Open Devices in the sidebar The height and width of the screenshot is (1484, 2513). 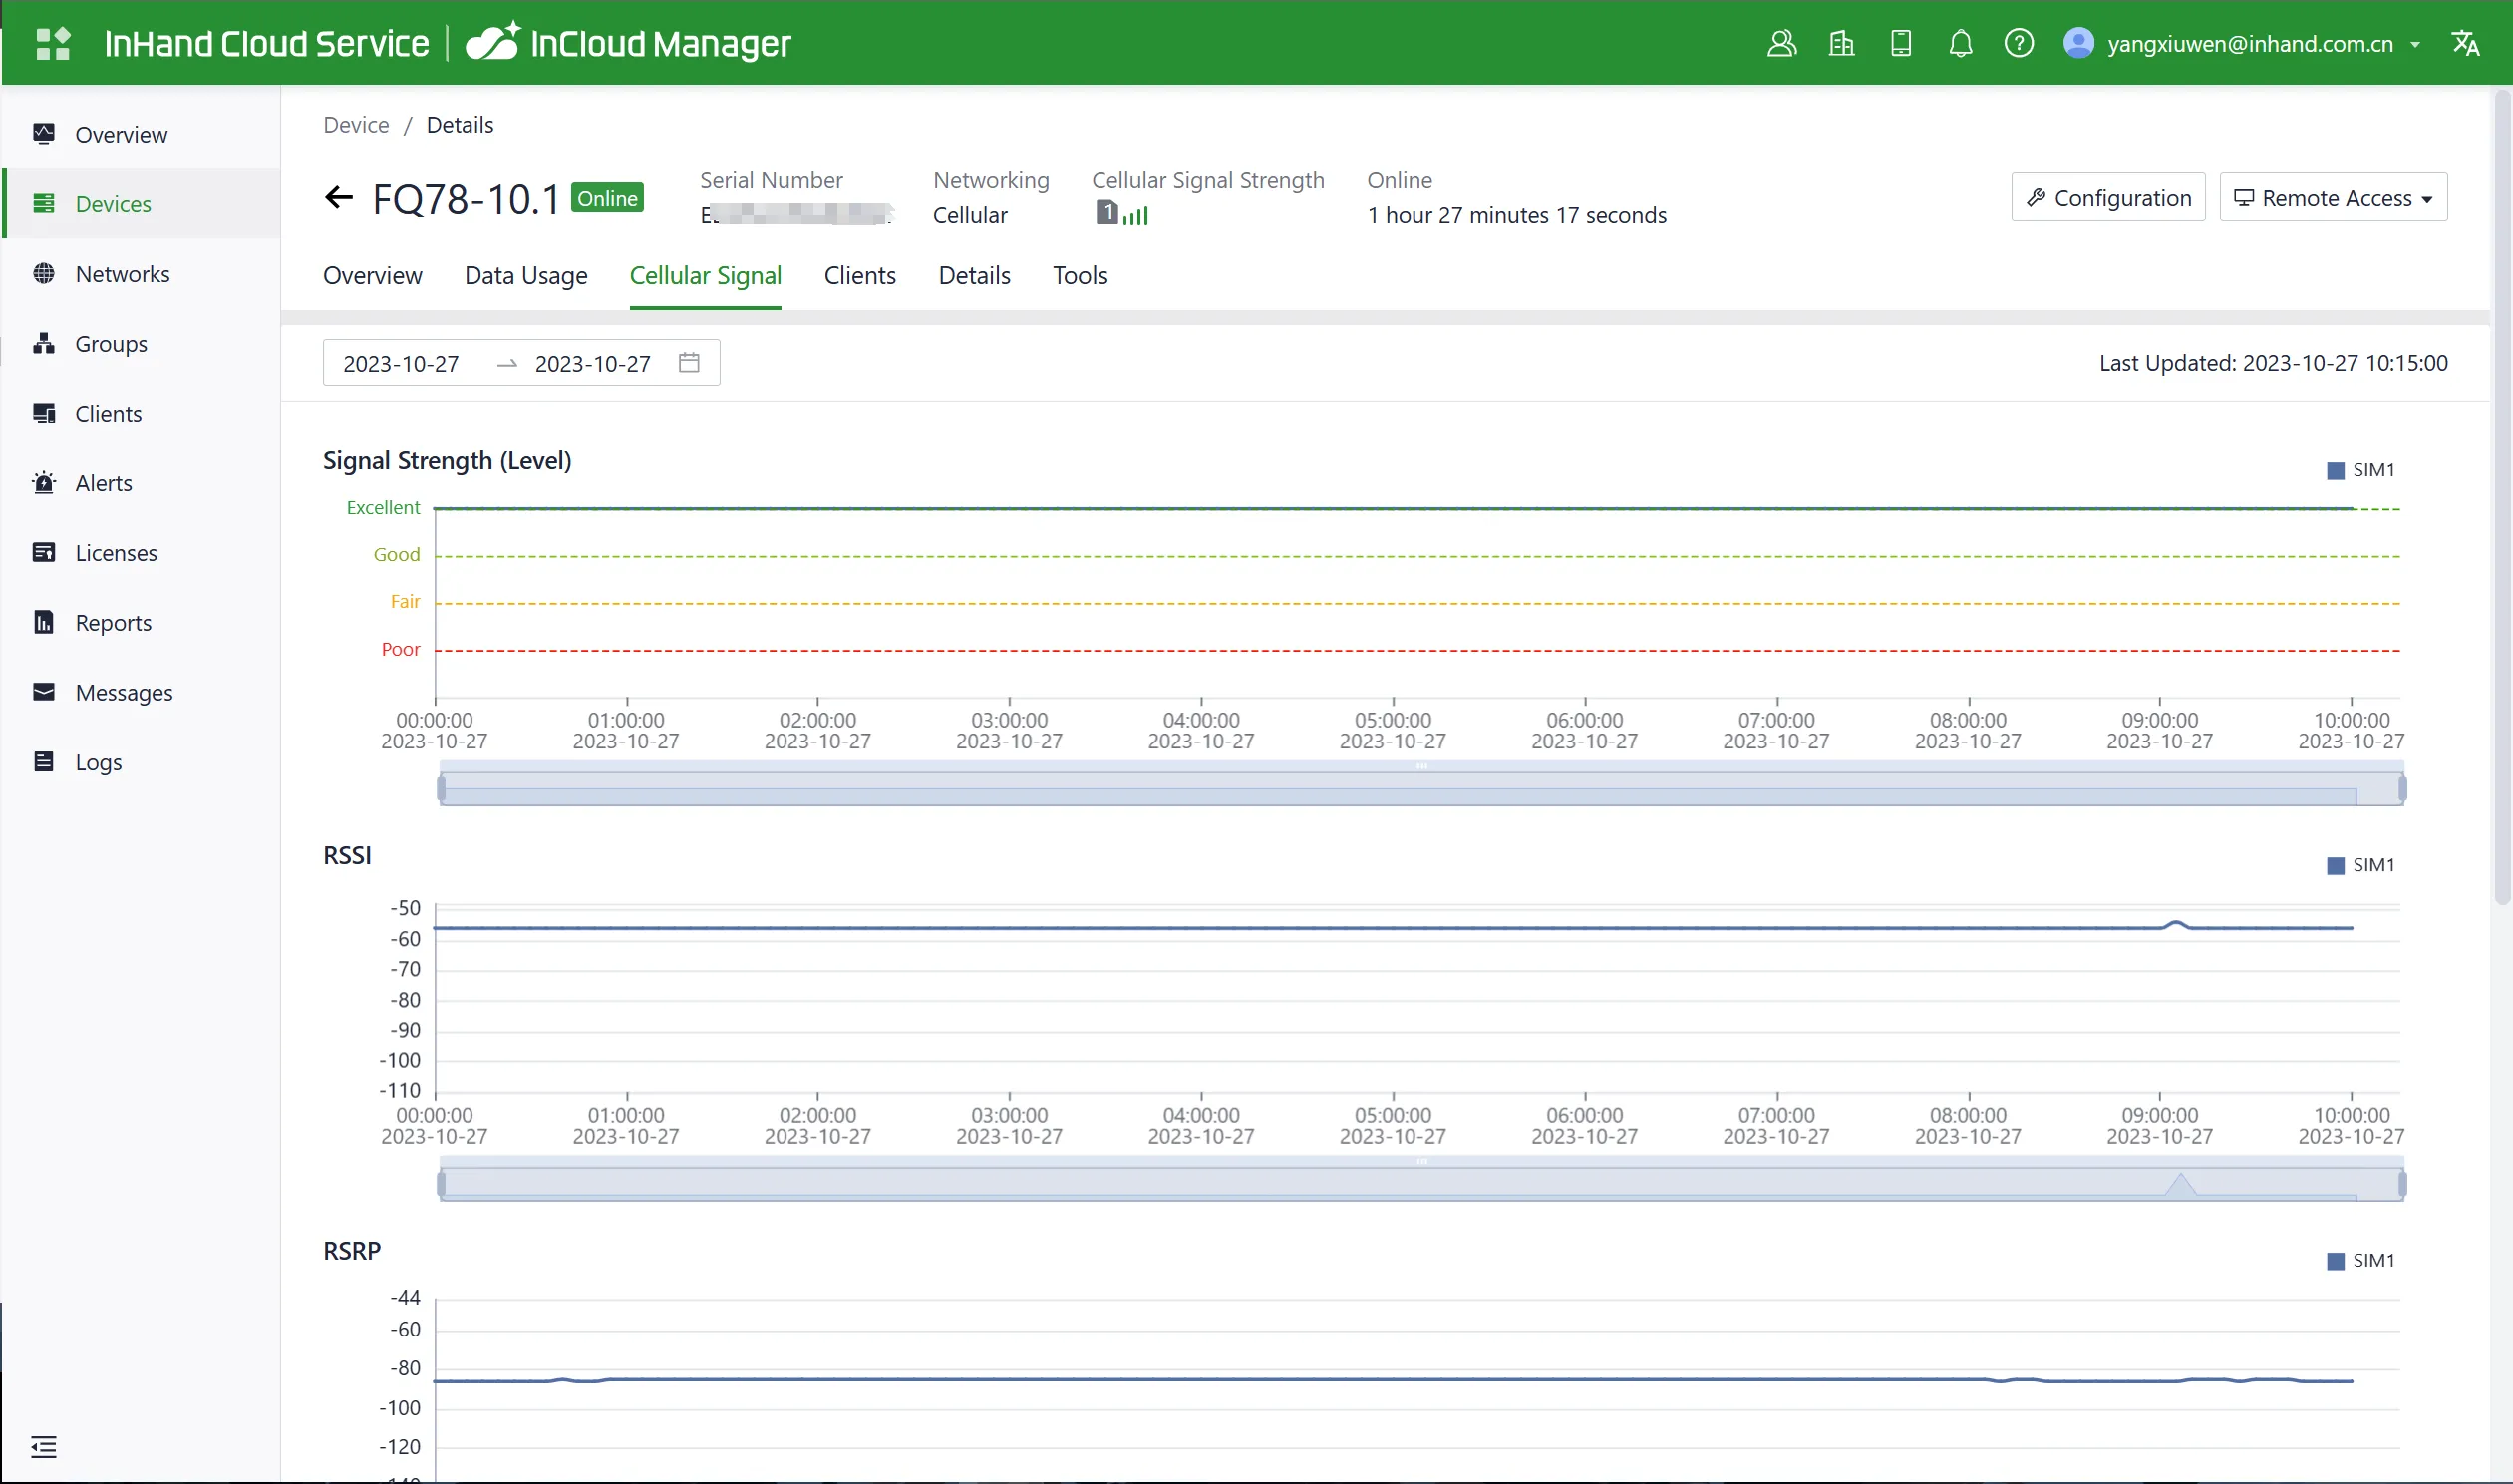click(141, 203)
